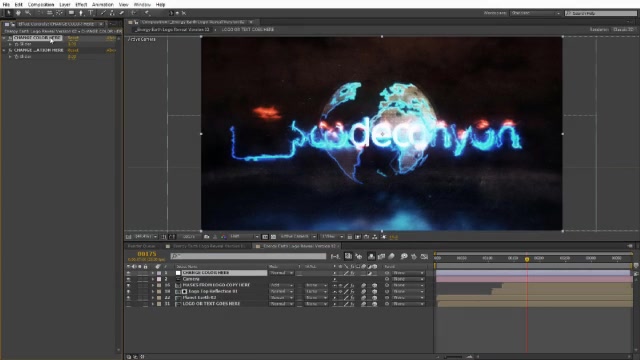Hide MASKS FROM LOGO COPY HERE layer
The width and height of the screenshot is (640, 360).
click(x=129, y=285)
